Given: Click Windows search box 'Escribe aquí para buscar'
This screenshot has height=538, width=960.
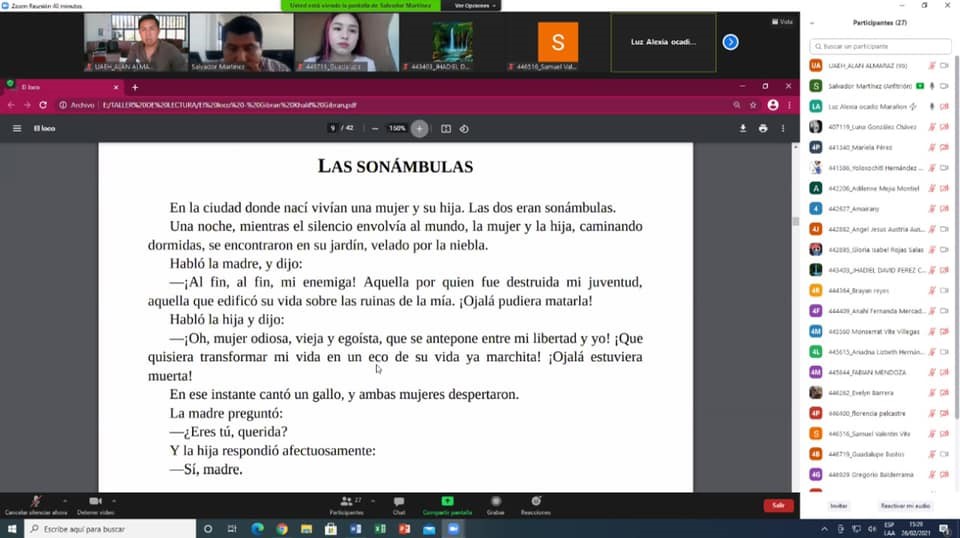Looking at the screenshot, I should point(110,529).
